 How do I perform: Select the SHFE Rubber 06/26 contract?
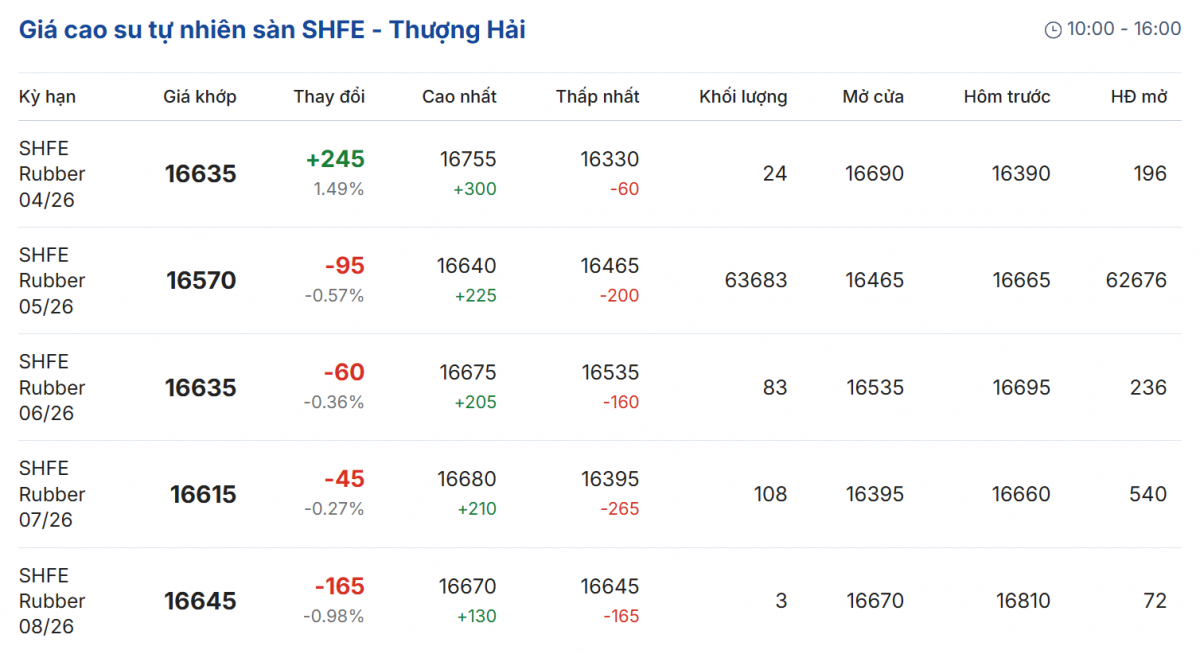(x=52, y=388)
